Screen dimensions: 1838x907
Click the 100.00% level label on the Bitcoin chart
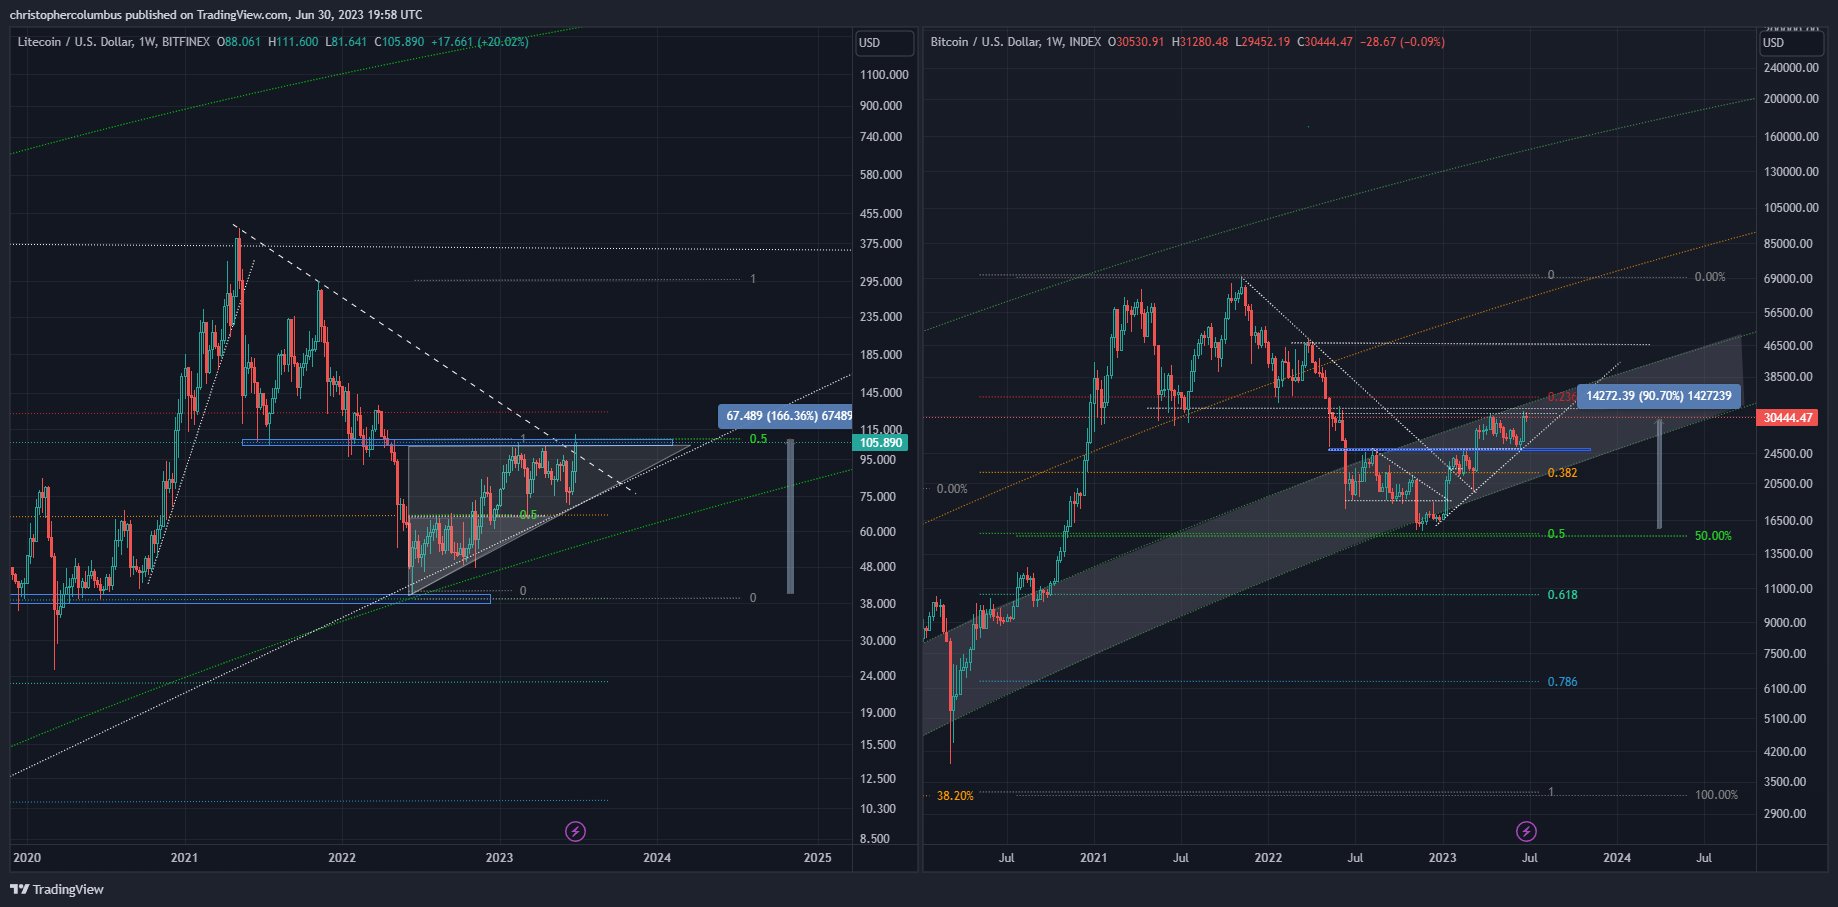tap(1716, 795)
